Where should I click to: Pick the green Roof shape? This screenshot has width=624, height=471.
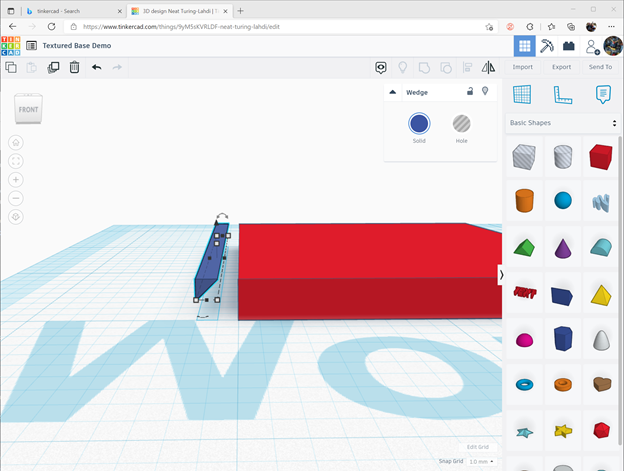[x=524, y=247]
